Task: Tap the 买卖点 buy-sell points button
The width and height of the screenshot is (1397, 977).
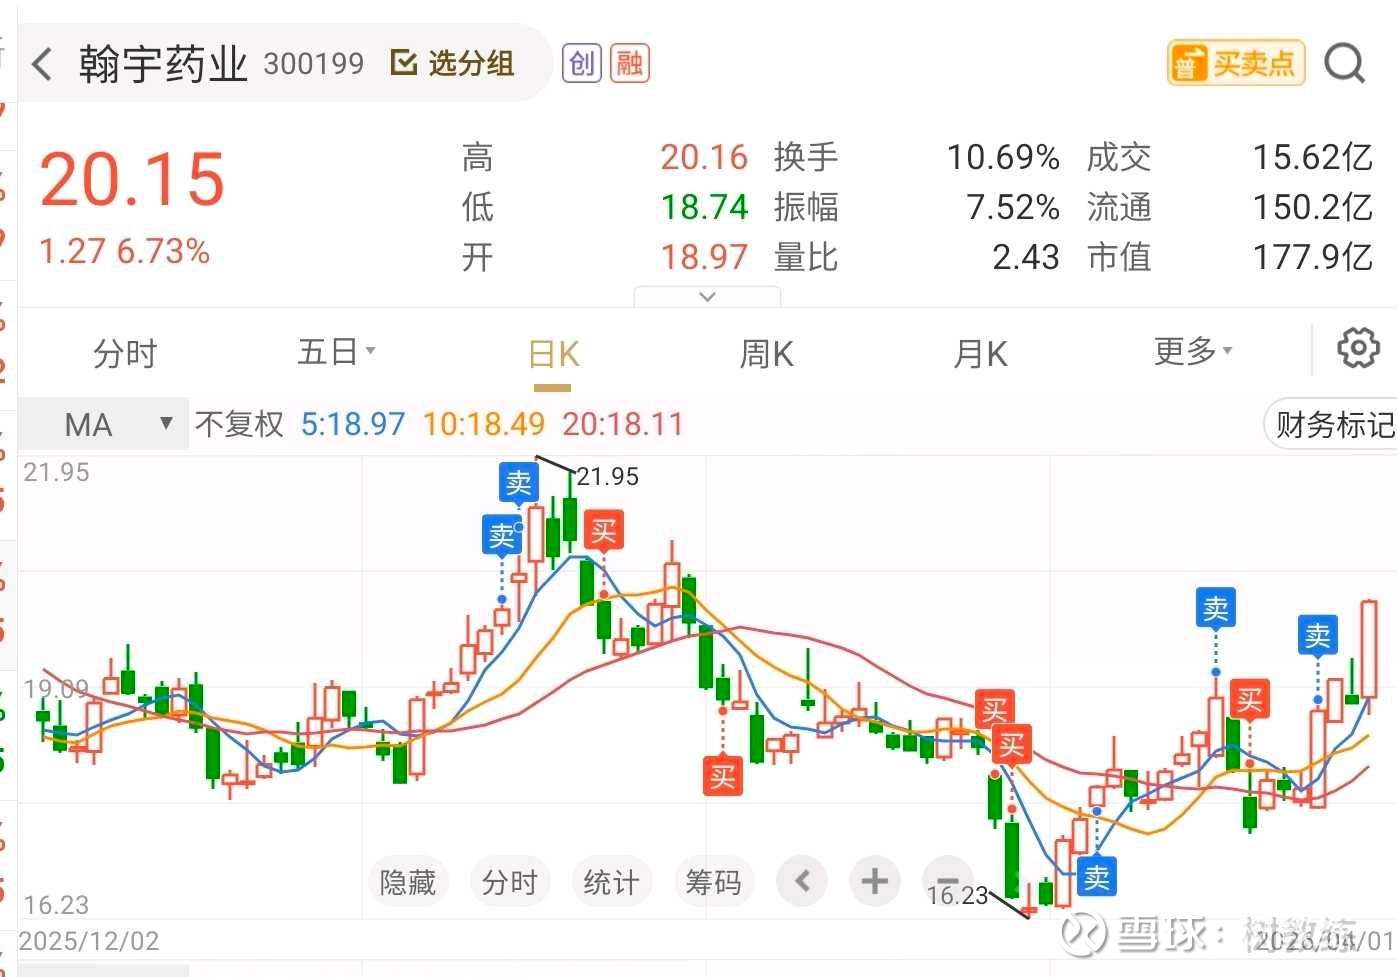Action: click(x=1236, y=64)
